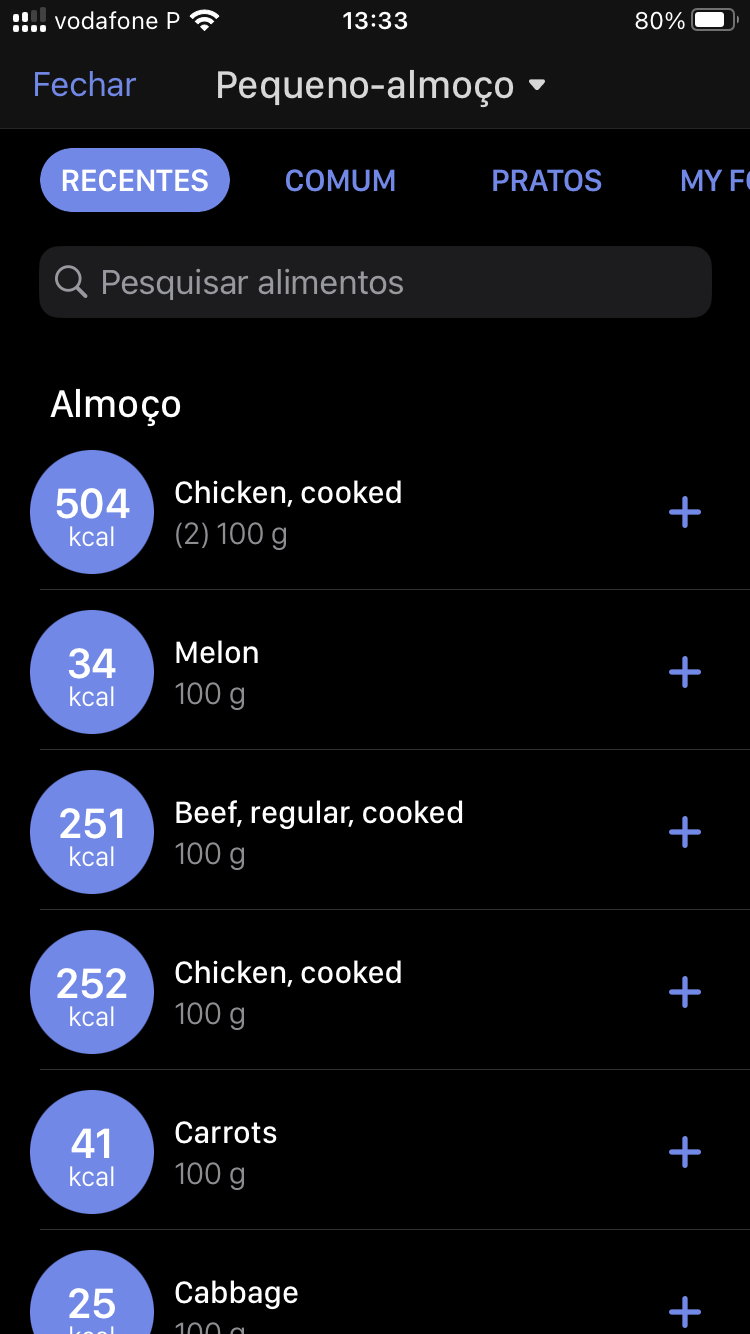750x1334 pixels.
Task: Tap the search magnifier icon
Action: coord(71,282)
